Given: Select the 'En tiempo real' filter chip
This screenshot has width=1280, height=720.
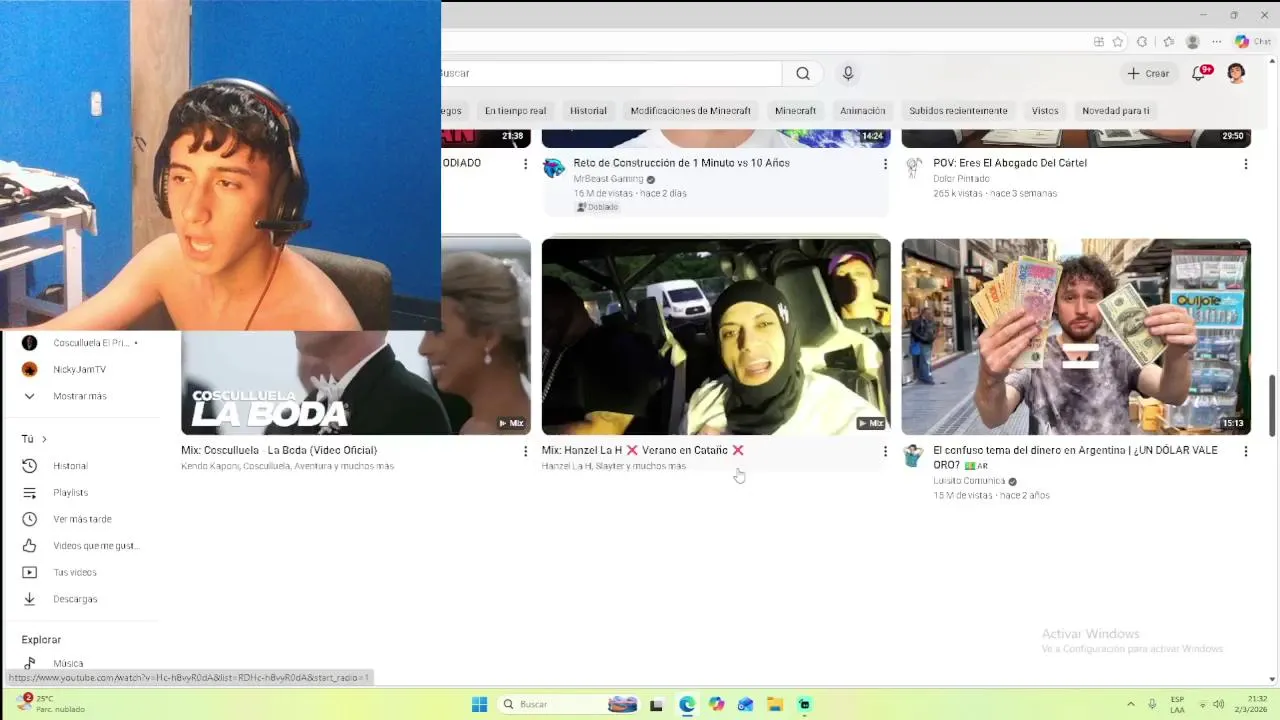Looking at the screenshot, I should pos(515,111).
